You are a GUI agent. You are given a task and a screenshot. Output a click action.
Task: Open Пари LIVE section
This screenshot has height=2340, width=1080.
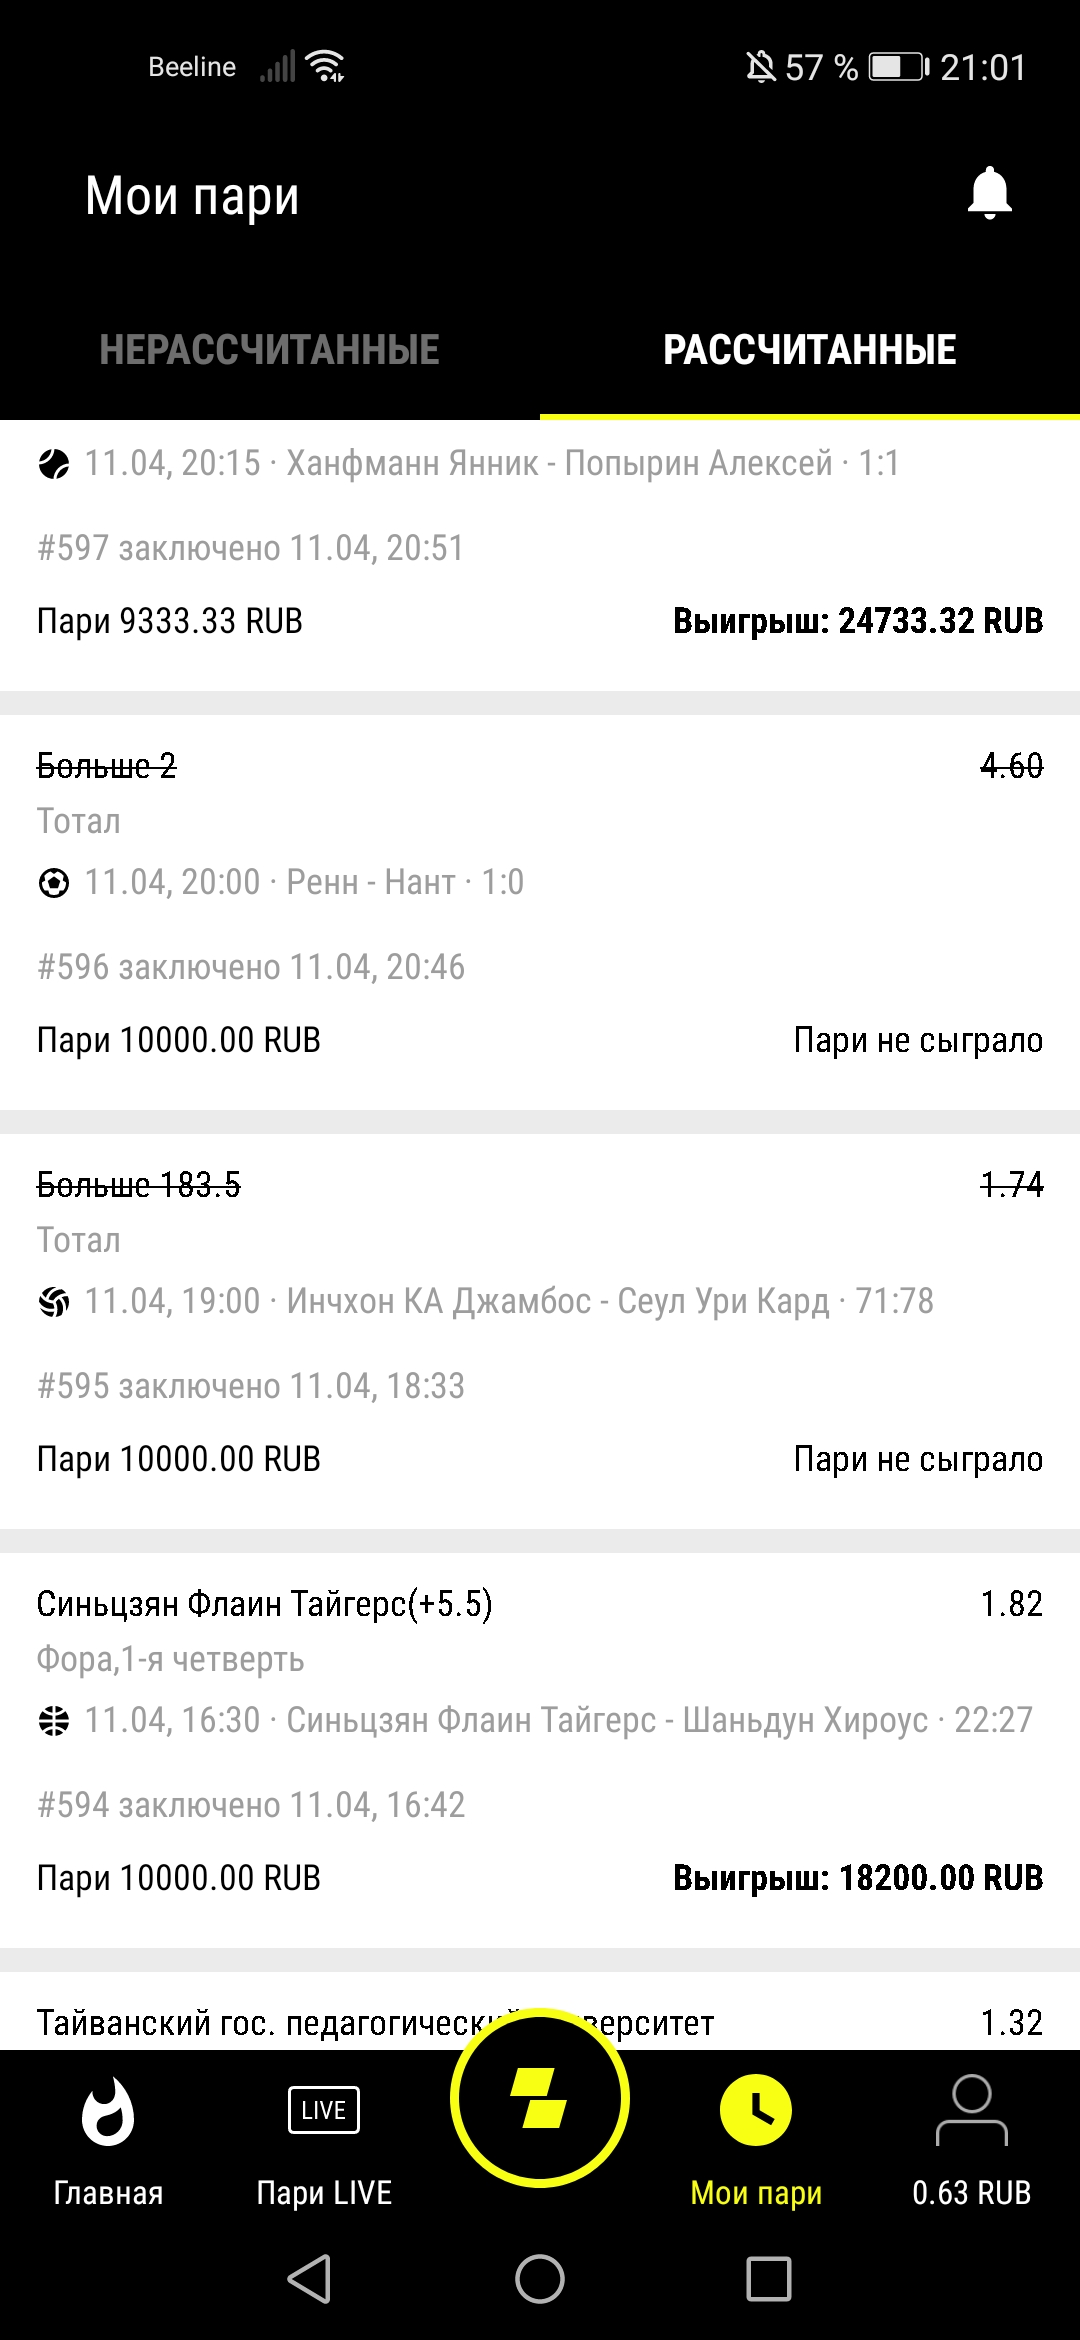coord(324,2142)
